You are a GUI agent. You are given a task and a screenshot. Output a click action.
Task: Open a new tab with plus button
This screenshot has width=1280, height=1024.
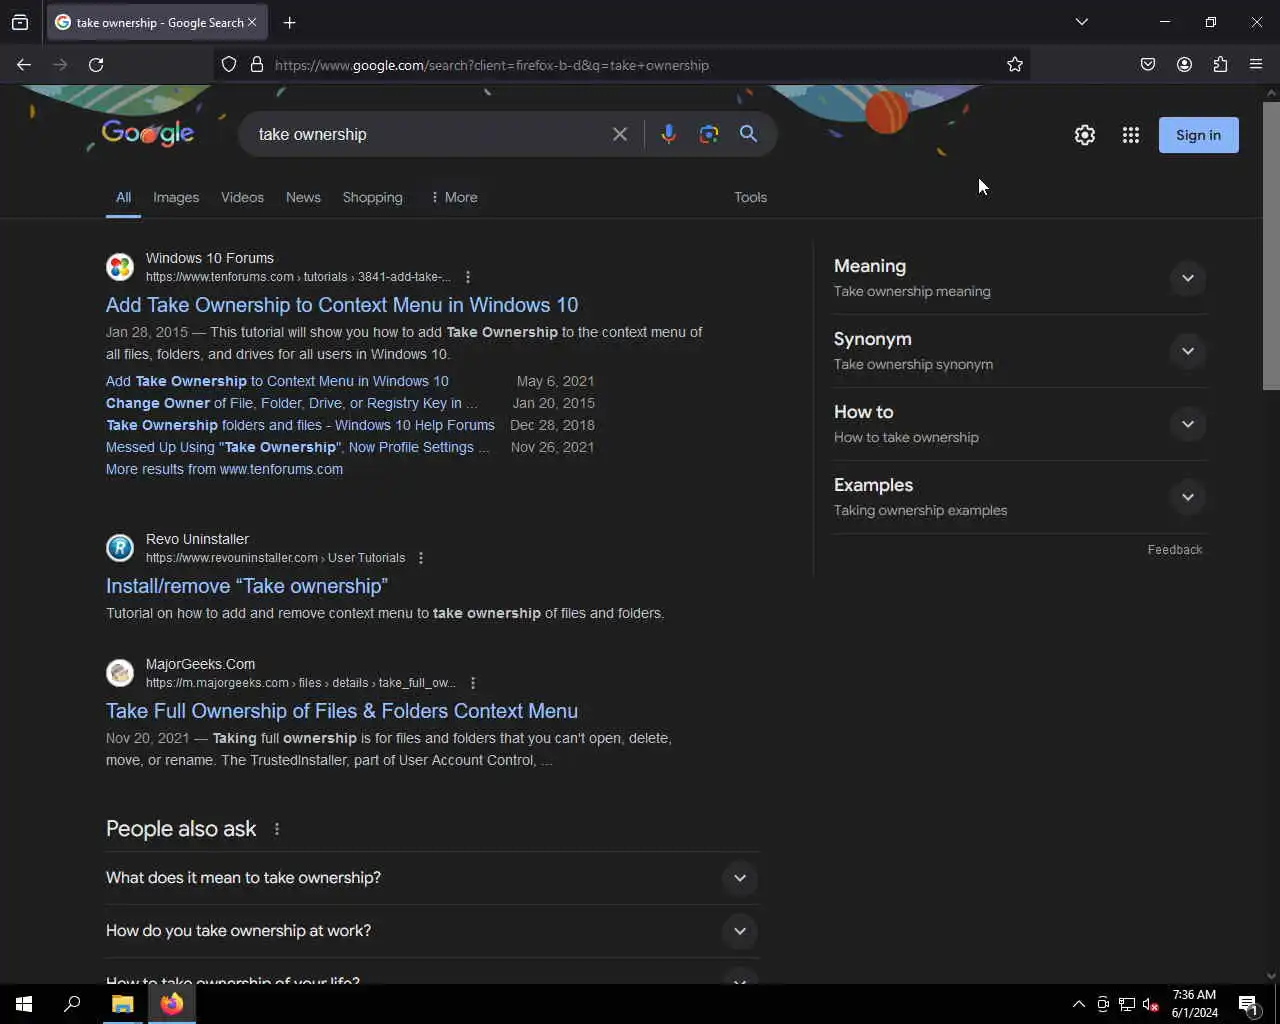coord(289,22)
